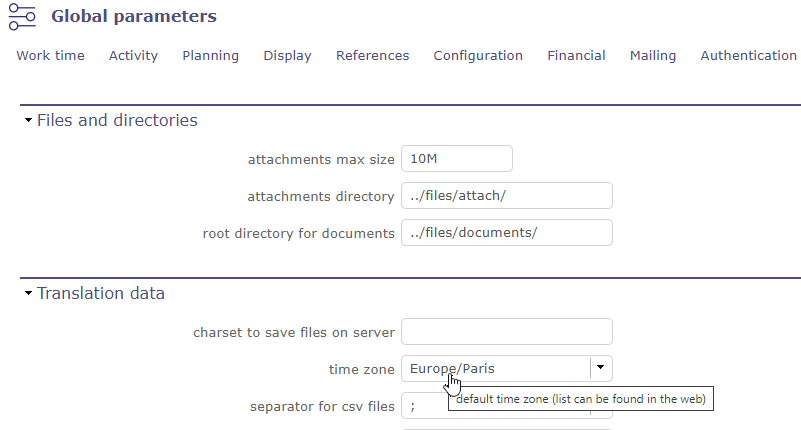
Task: Switch to the Configuration tab
Action: (x=478, y=56)
